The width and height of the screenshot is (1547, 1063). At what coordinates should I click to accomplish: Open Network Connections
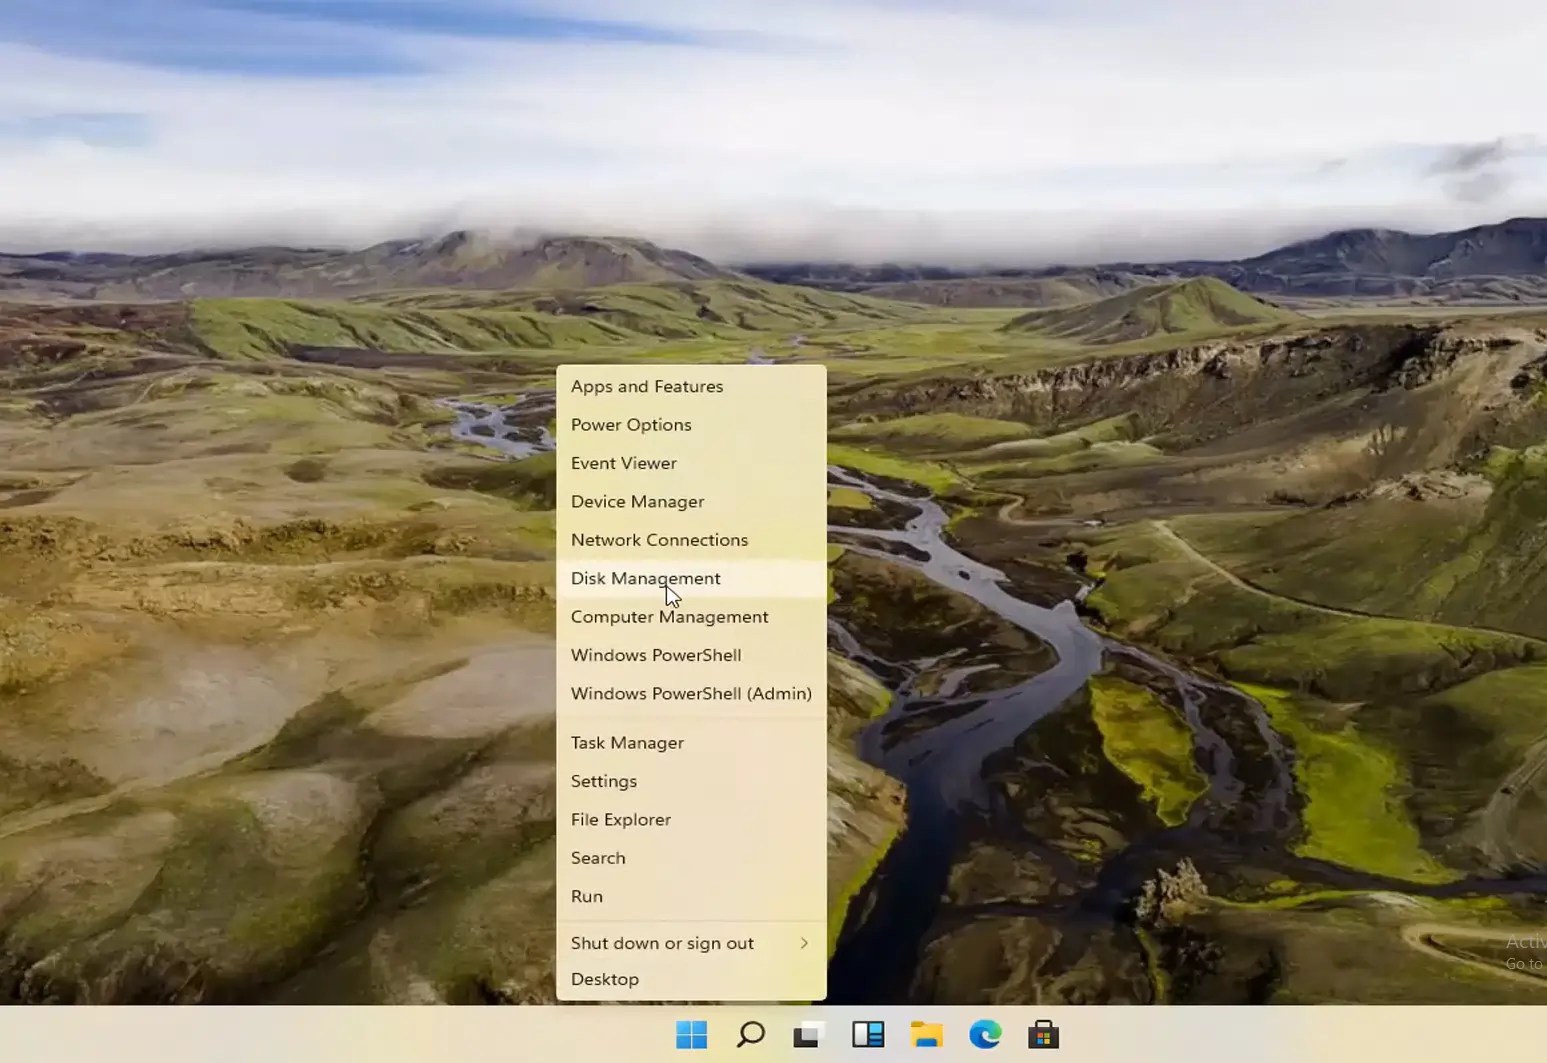pyautogui.click(x=659, y=539)
